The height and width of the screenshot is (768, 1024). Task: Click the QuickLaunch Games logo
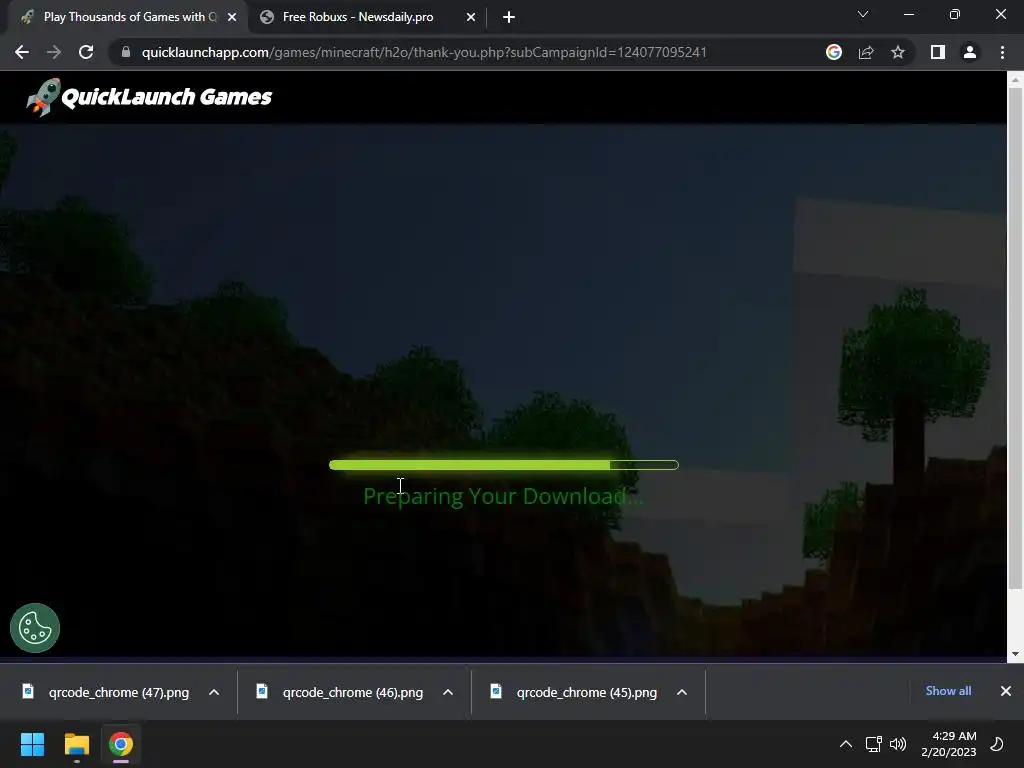(x=149, y=97)
